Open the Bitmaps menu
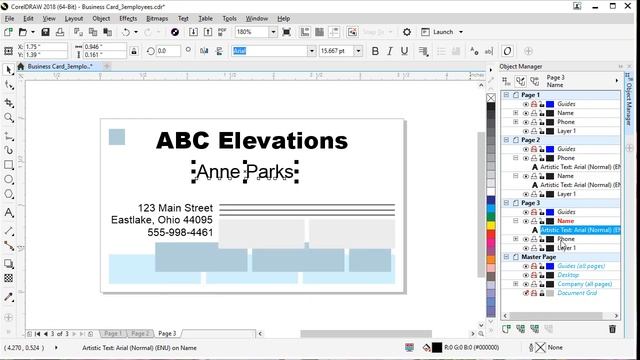The image size is (640, 360). pos(157,19)
